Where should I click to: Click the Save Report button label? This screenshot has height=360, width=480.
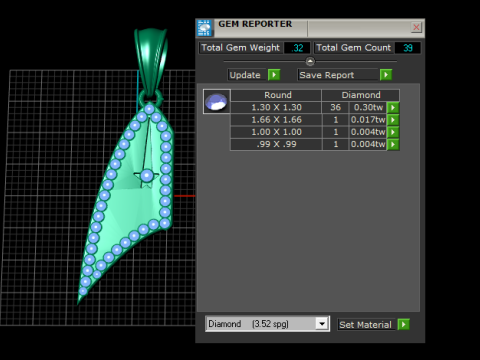click(338, 75)
